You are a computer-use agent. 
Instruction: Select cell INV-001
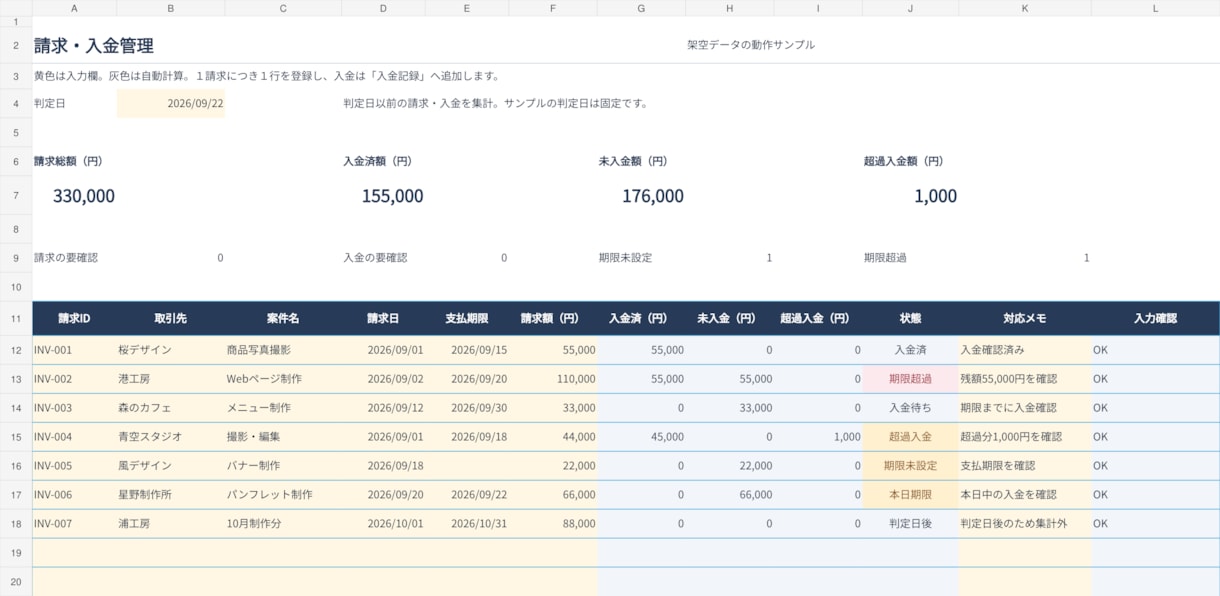[74, 350]
